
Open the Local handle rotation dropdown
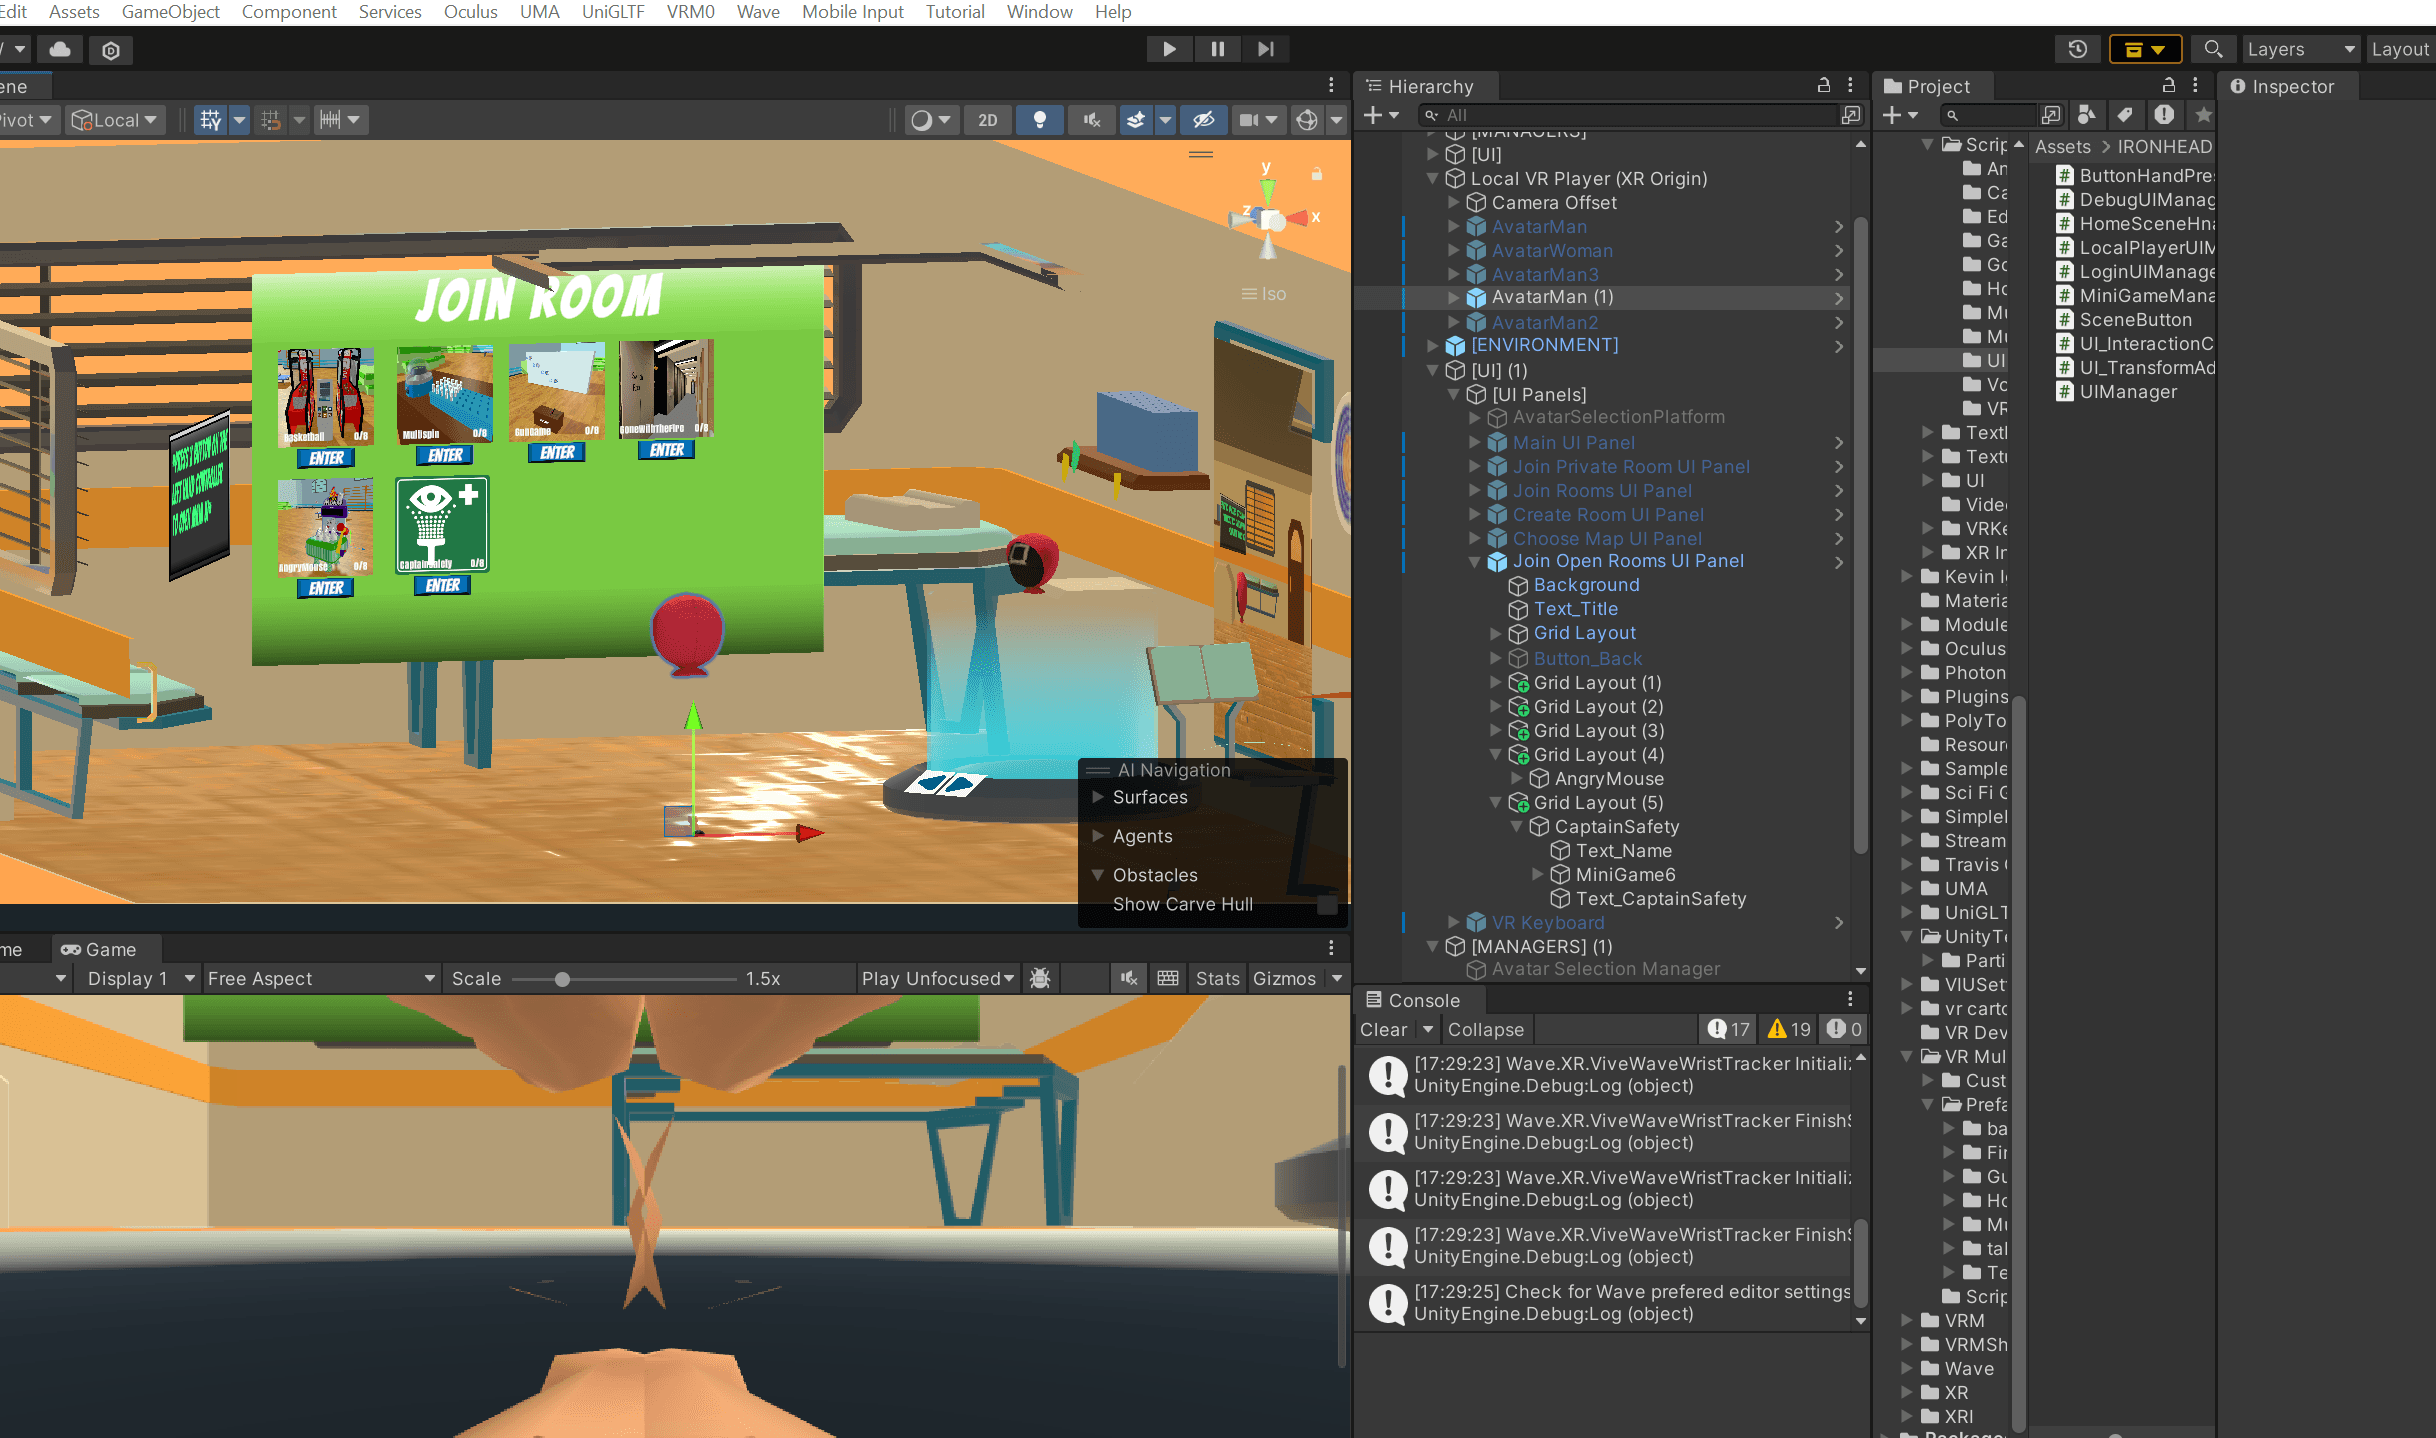tap(115, 120)
